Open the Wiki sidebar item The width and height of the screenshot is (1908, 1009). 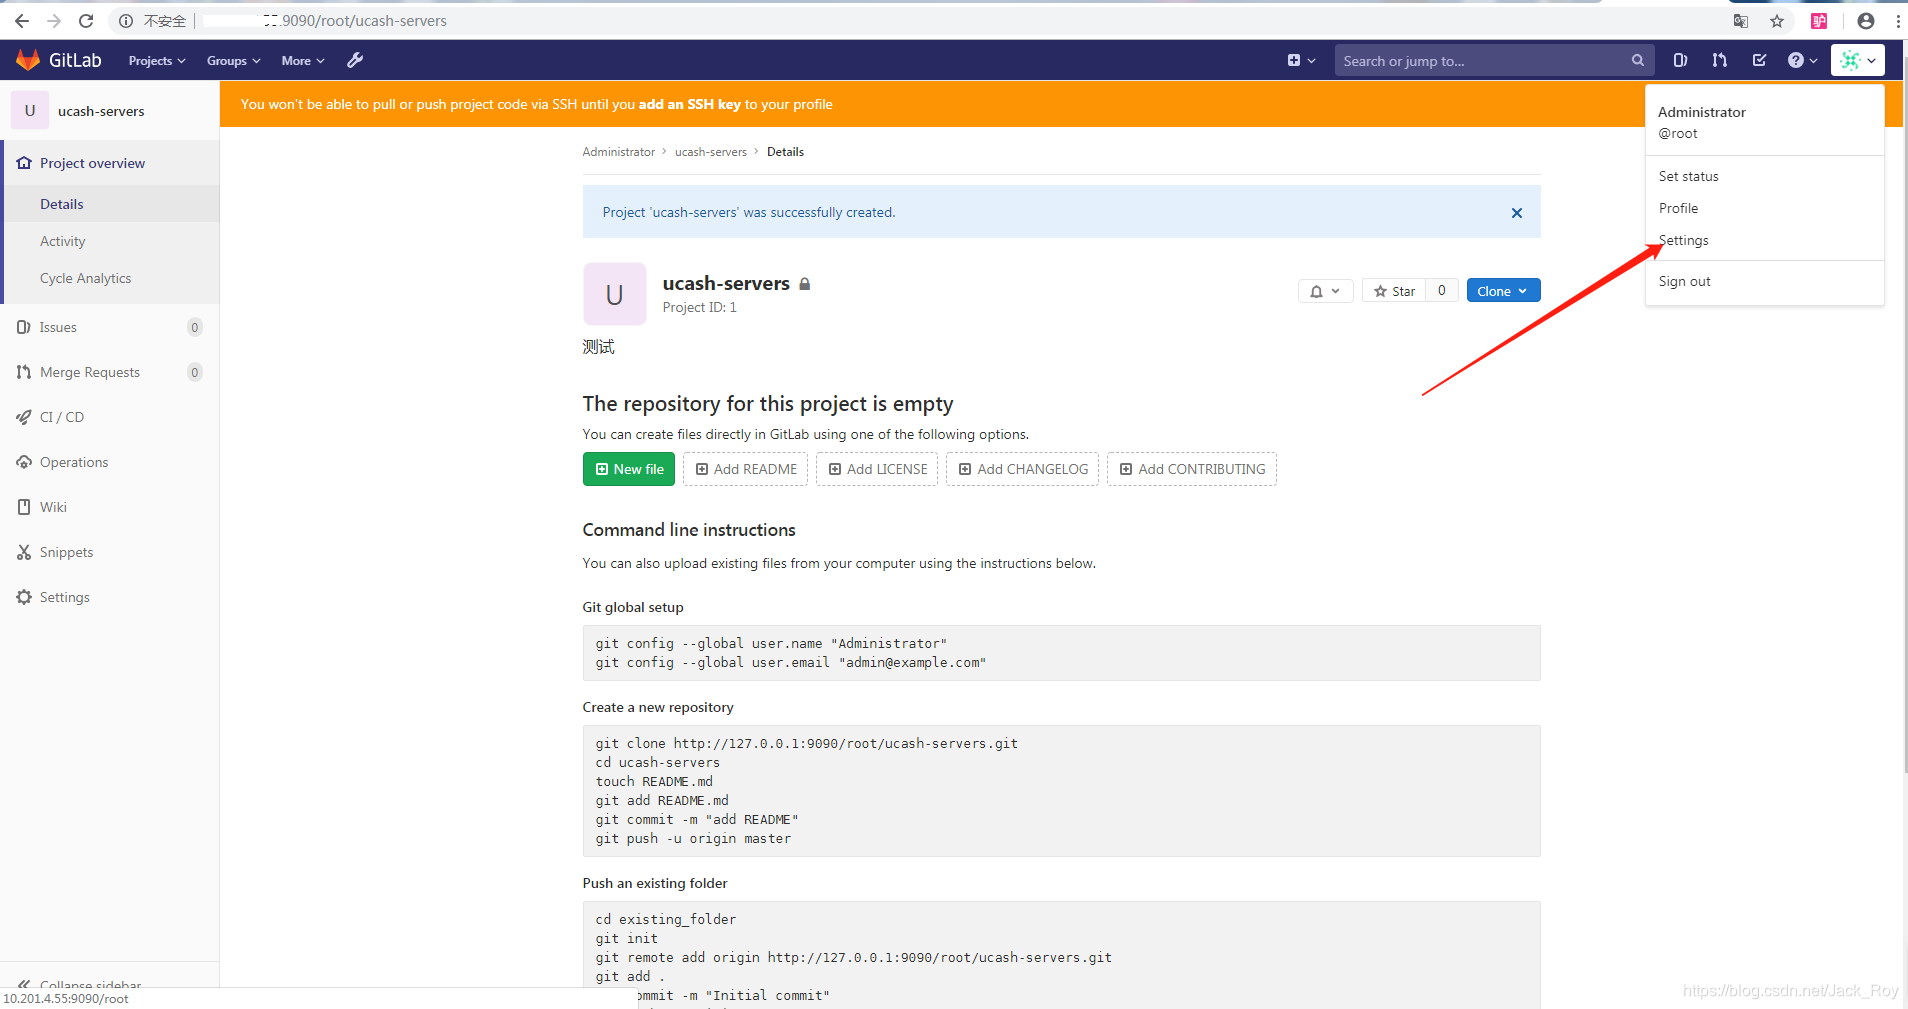tap(53, 507)
